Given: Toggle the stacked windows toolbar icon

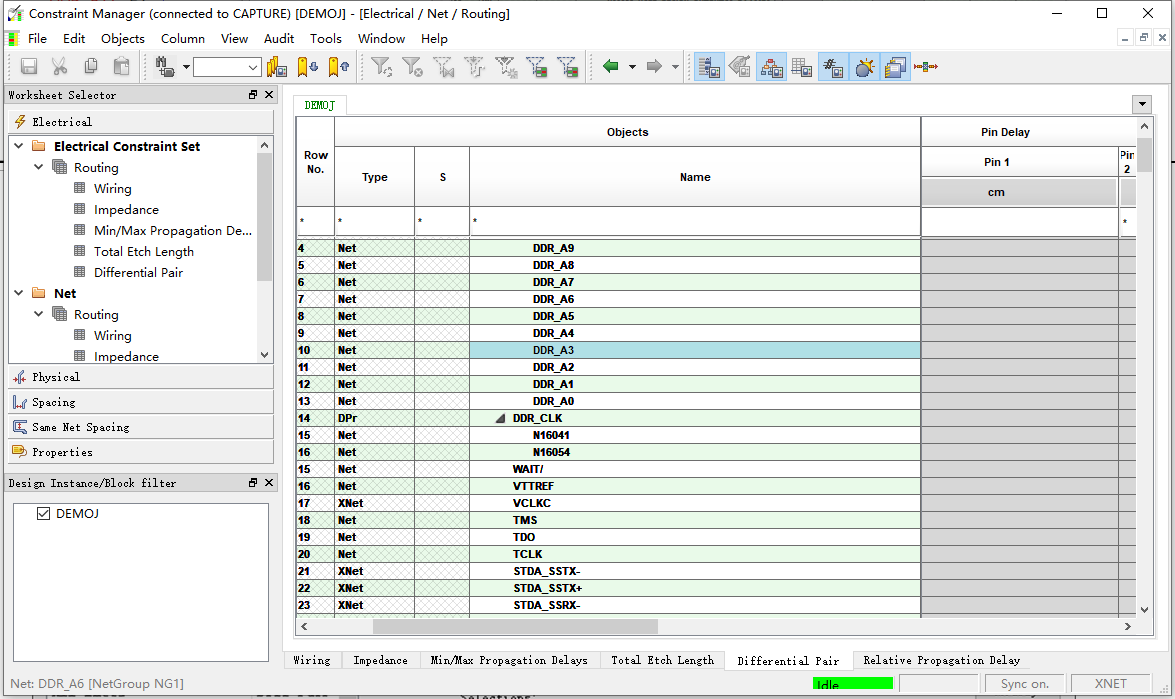Looking at the screenshot, I should pyautogui.click(x=895, y=67).
